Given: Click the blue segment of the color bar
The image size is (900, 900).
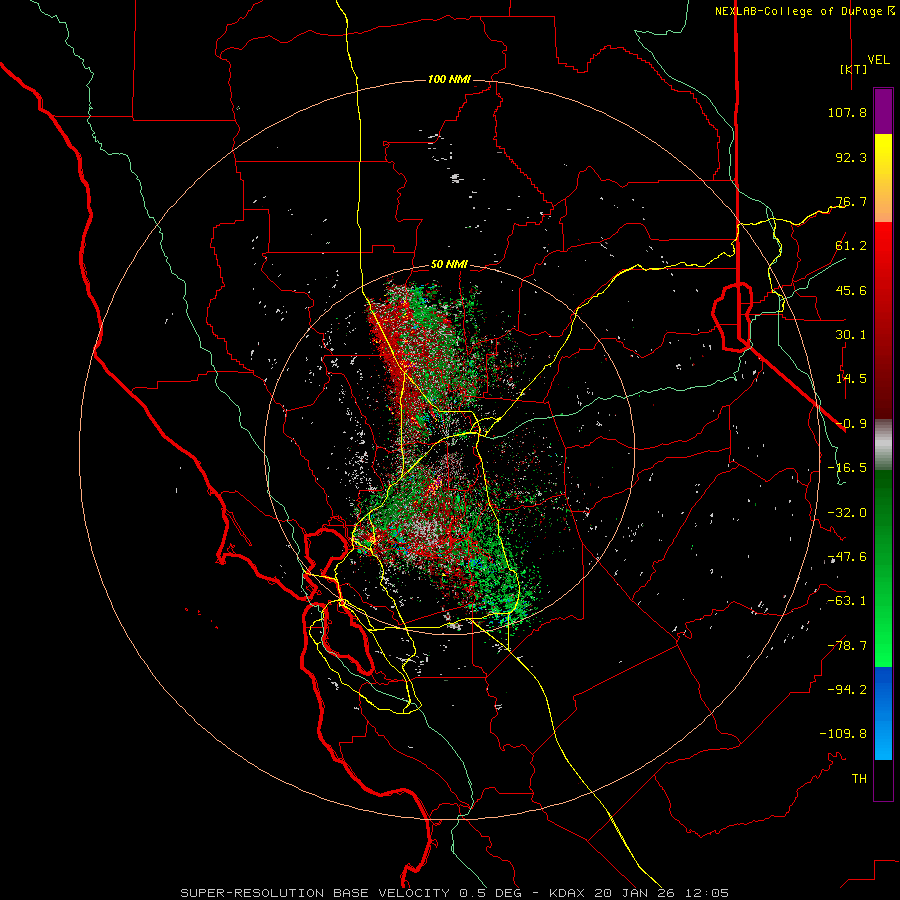Looking at the screenshot, I should (883, 713).
